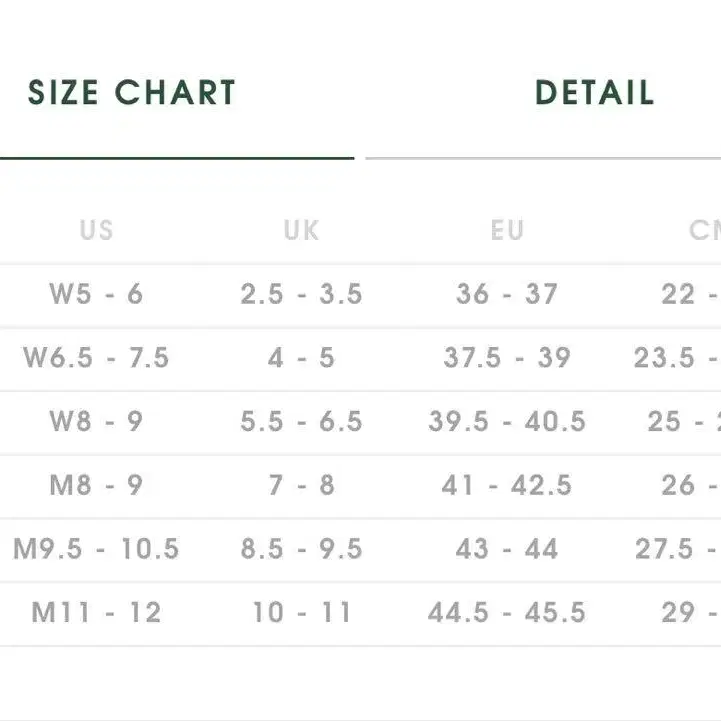Choose EU size 36 - 37 cell

507,293
